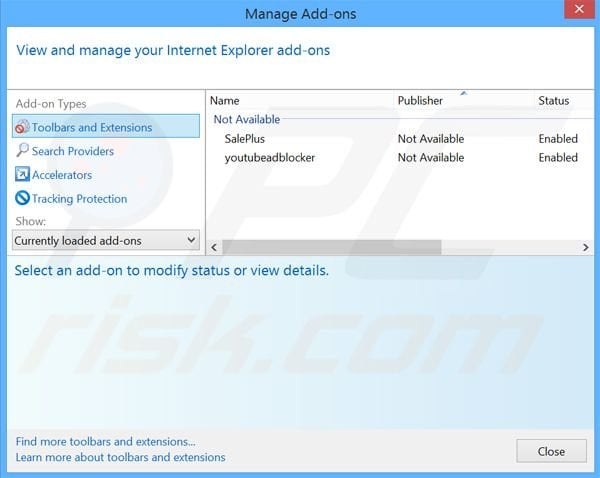
Task: Click the Close button
Action: (x=551, y=451)
